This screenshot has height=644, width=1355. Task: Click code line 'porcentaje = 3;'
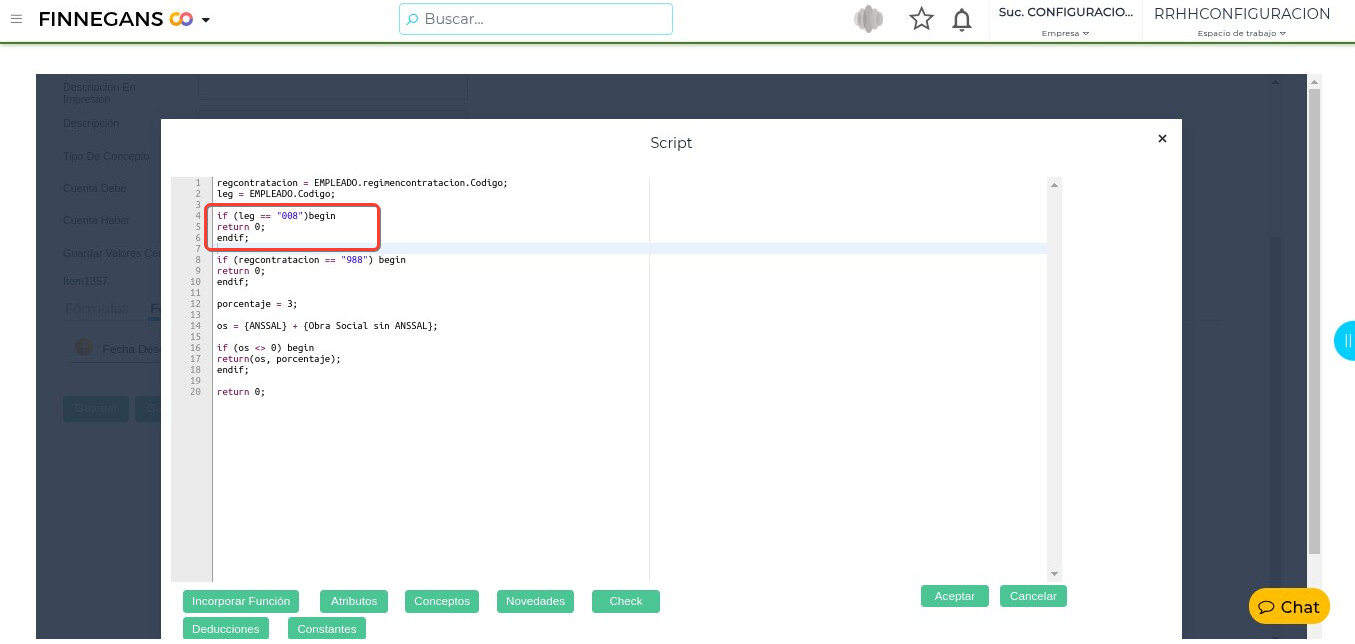click(257, 304)
